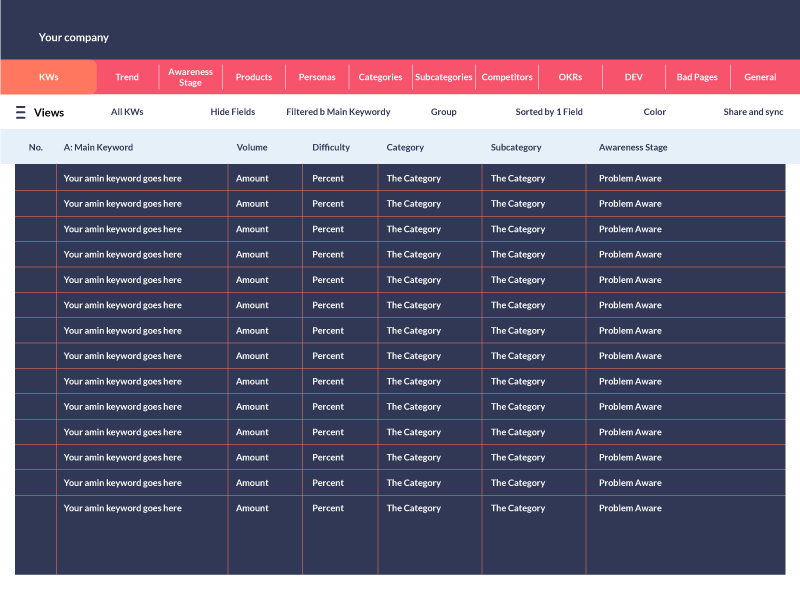The width and height of the screenshot is (800, 600).
Task: Open the Views hamburger menu icon
Action: point(21,112)
